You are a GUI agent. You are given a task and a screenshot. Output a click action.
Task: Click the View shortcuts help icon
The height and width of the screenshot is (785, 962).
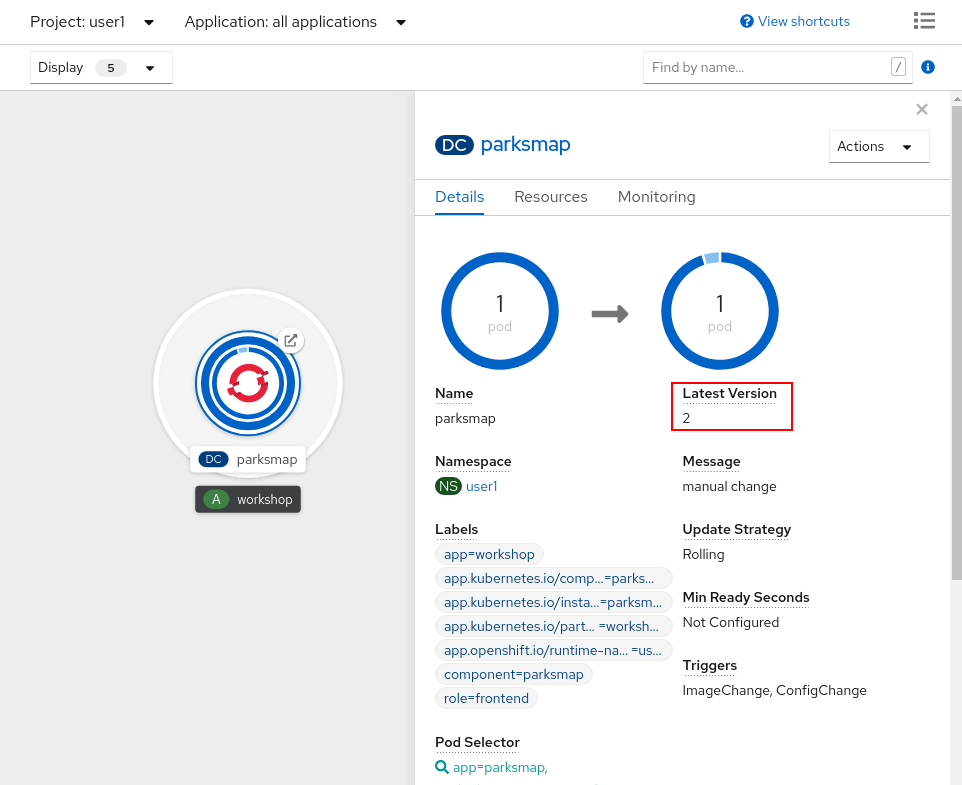[746, 21]
